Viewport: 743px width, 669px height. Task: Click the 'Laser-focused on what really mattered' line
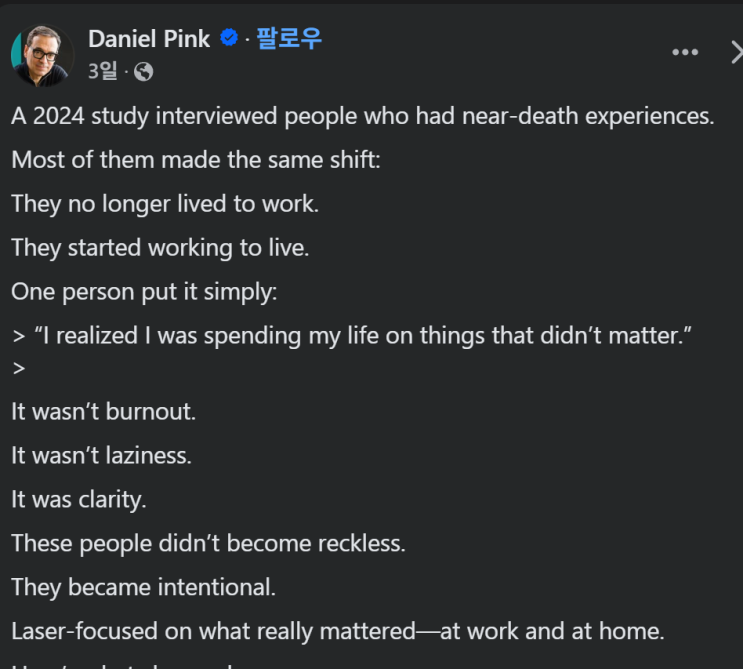337,632
